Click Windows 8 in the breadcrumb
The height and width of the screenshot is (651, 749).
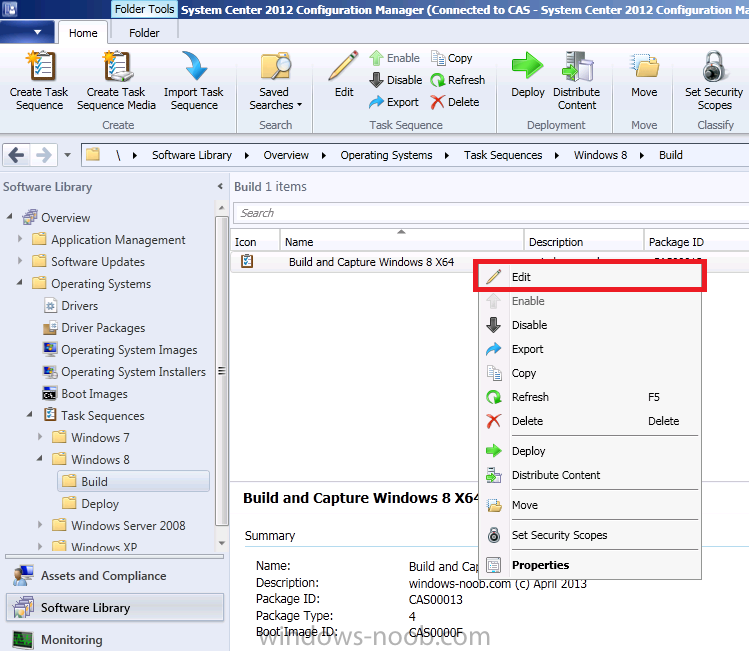coord(600,155)
